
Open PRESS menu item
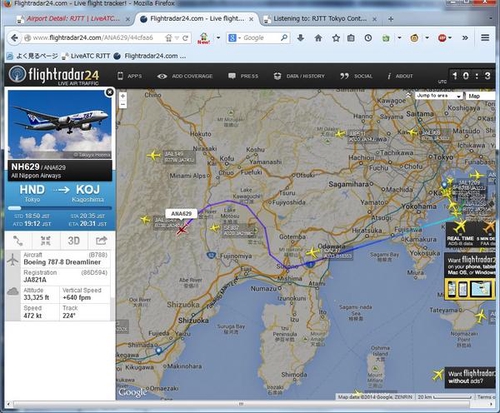pos(243,76)
